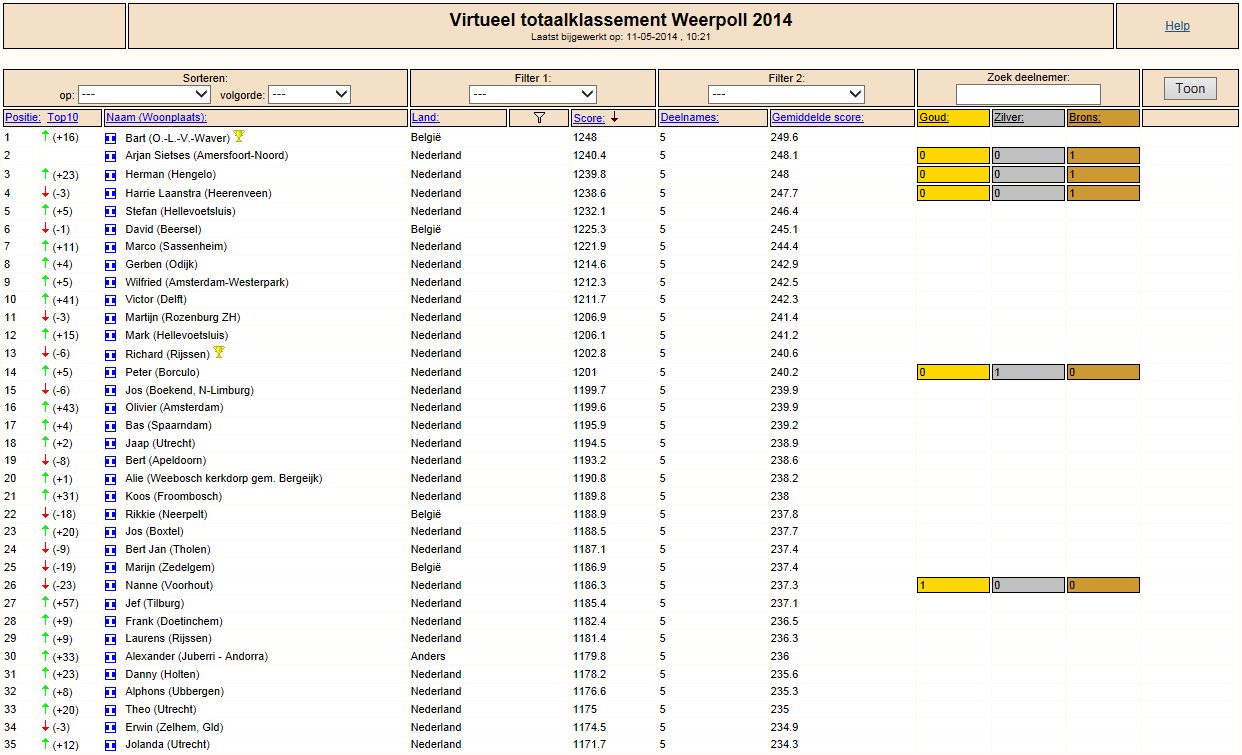This screenshot has height=755, width=1242.
Task: Expand the Filter 2 dropdown
Action: [x=786, y=94]
